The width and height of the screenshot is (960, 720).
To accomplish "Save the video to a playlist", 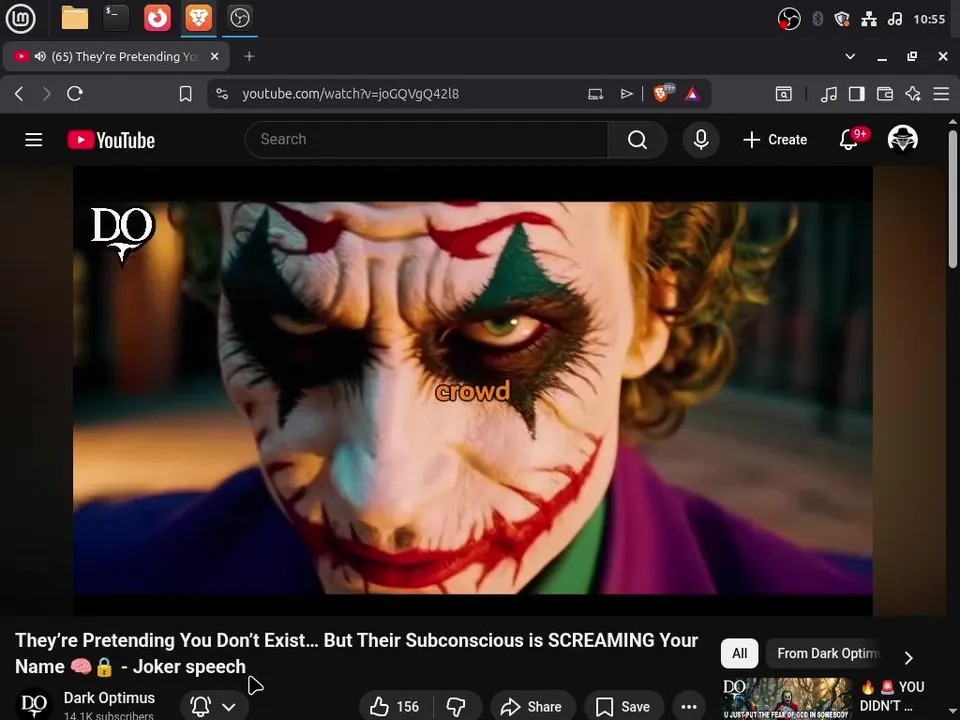I will 623,707.
